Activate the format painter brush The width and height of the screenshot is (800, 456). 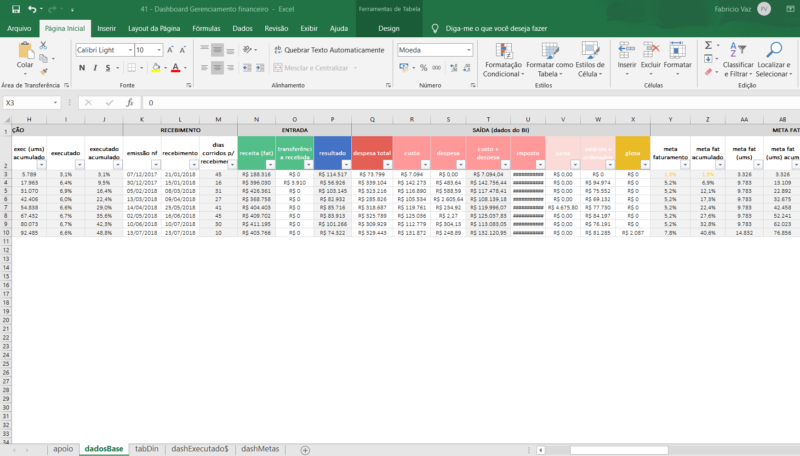coord(43,71)
